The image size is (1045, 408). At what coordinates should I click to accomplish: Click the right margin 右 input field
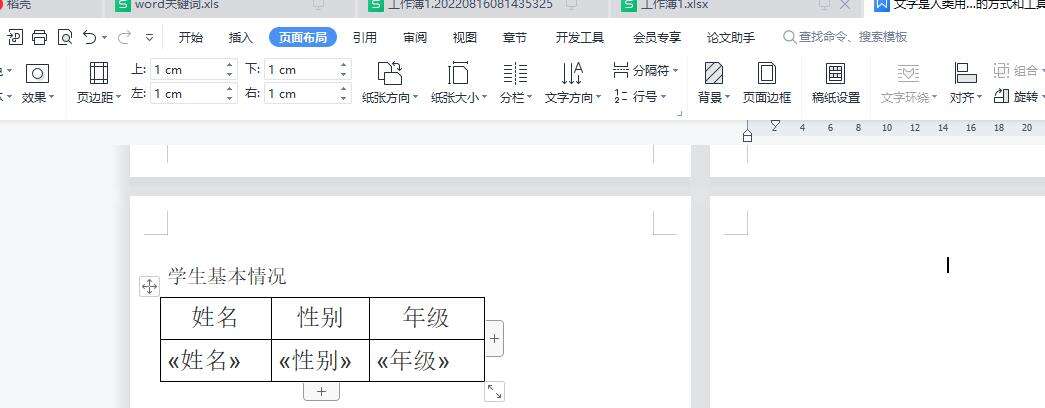[301, 93]
